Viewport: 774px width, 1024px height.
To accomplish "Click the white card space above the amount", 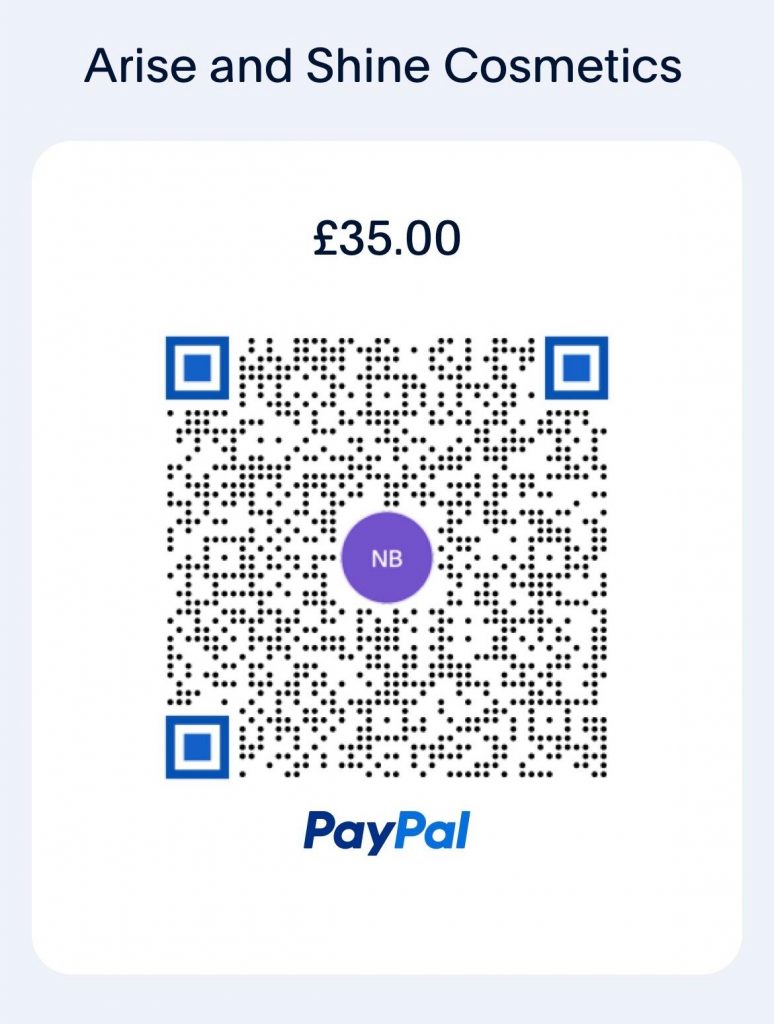I will (387, 178).
